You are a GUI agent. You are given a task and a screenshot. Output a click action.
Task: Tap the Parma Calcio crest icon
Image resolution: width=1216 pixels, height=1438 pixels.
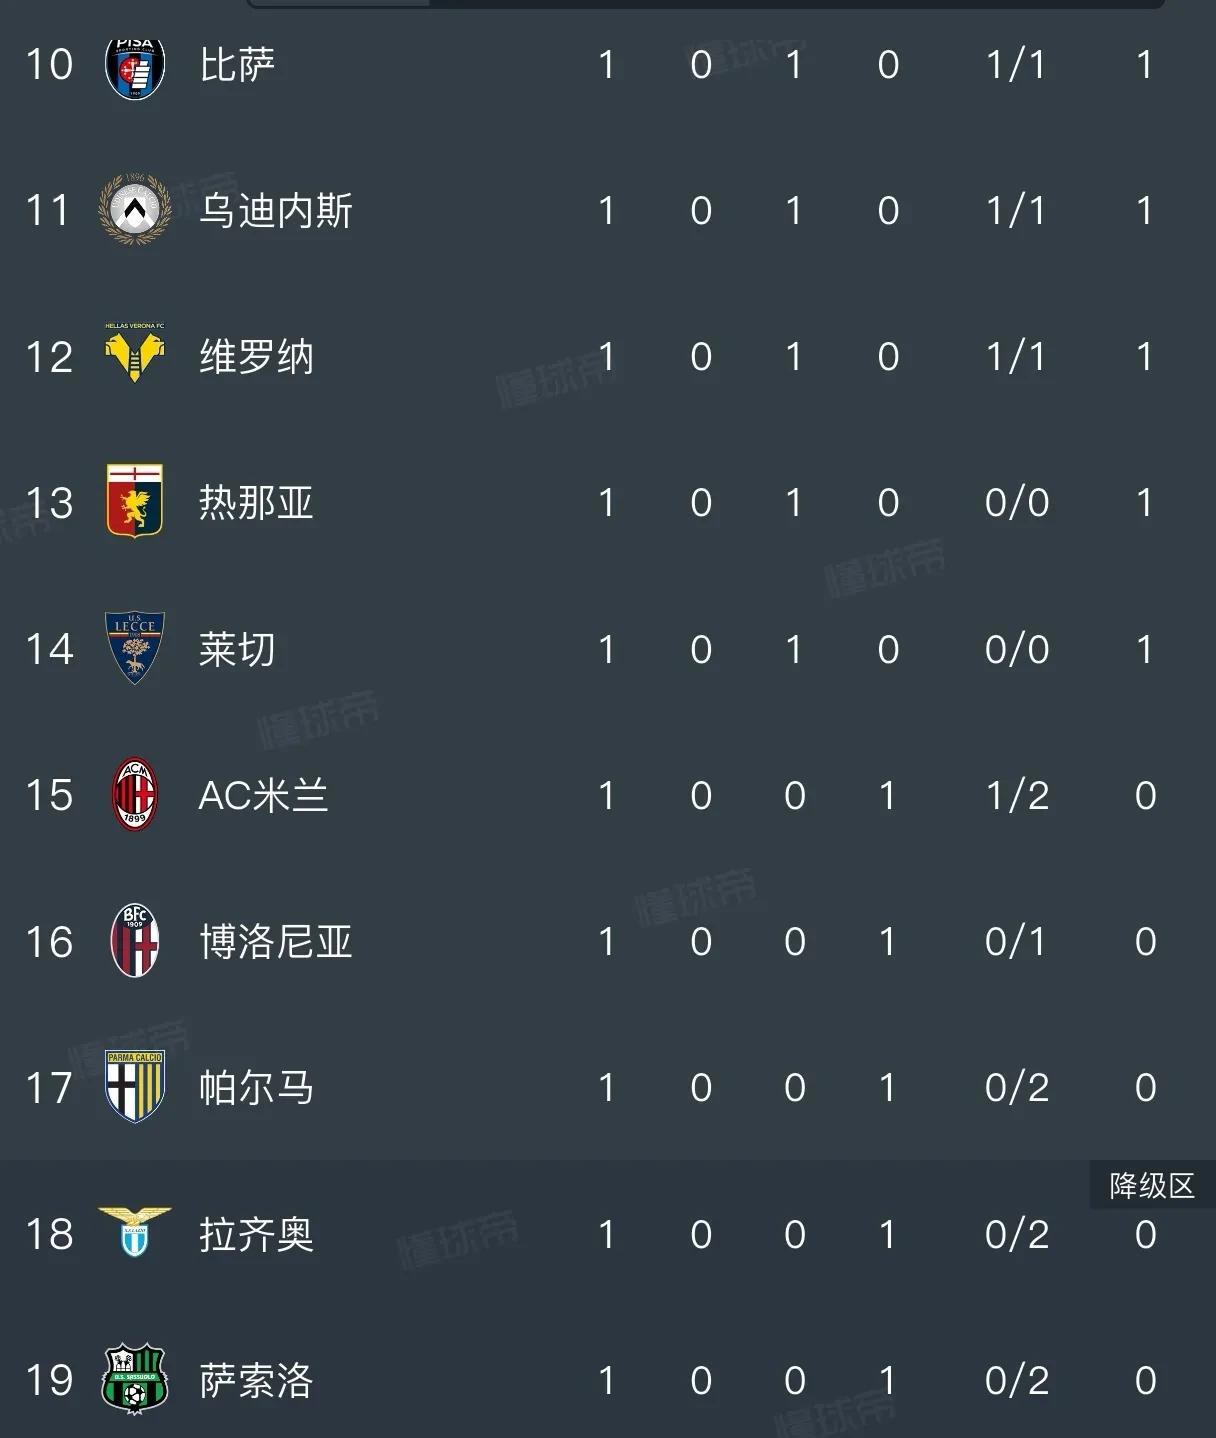(x=135, y=1087)
